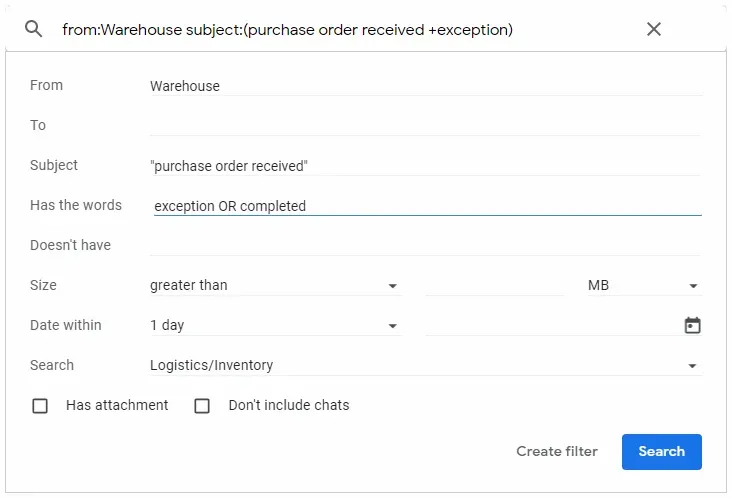
Task: Click the empty Doesn't have field
Action: point(426,245)
